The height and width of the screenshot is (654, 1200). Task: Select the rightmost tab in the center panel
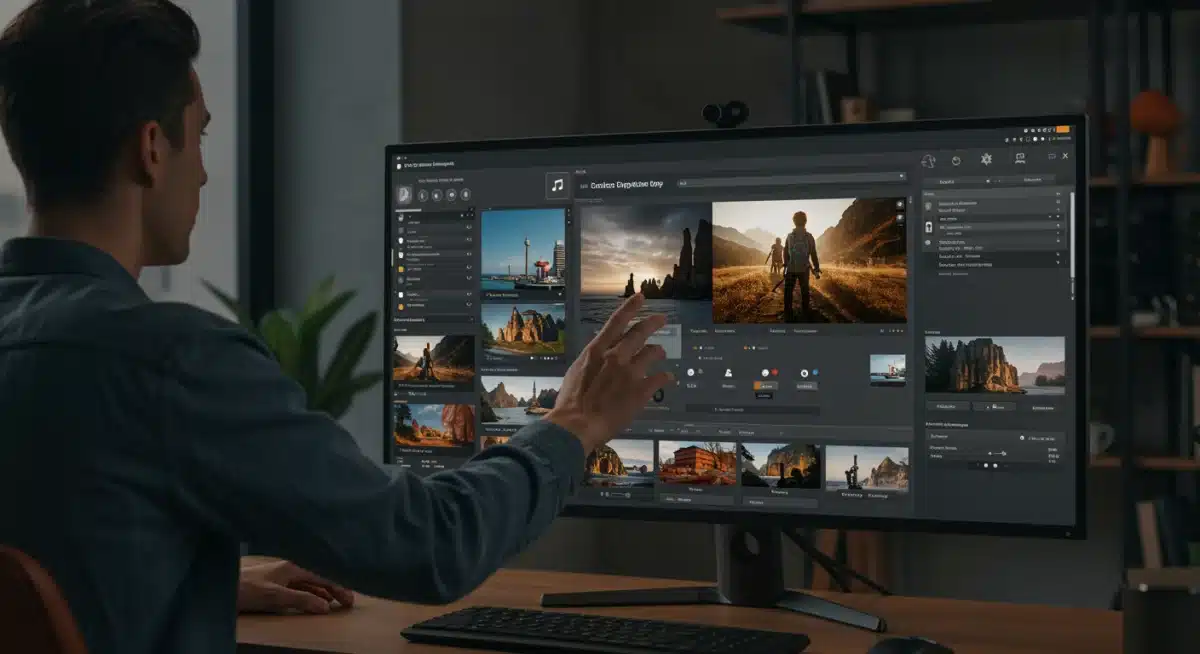(806, 330)
